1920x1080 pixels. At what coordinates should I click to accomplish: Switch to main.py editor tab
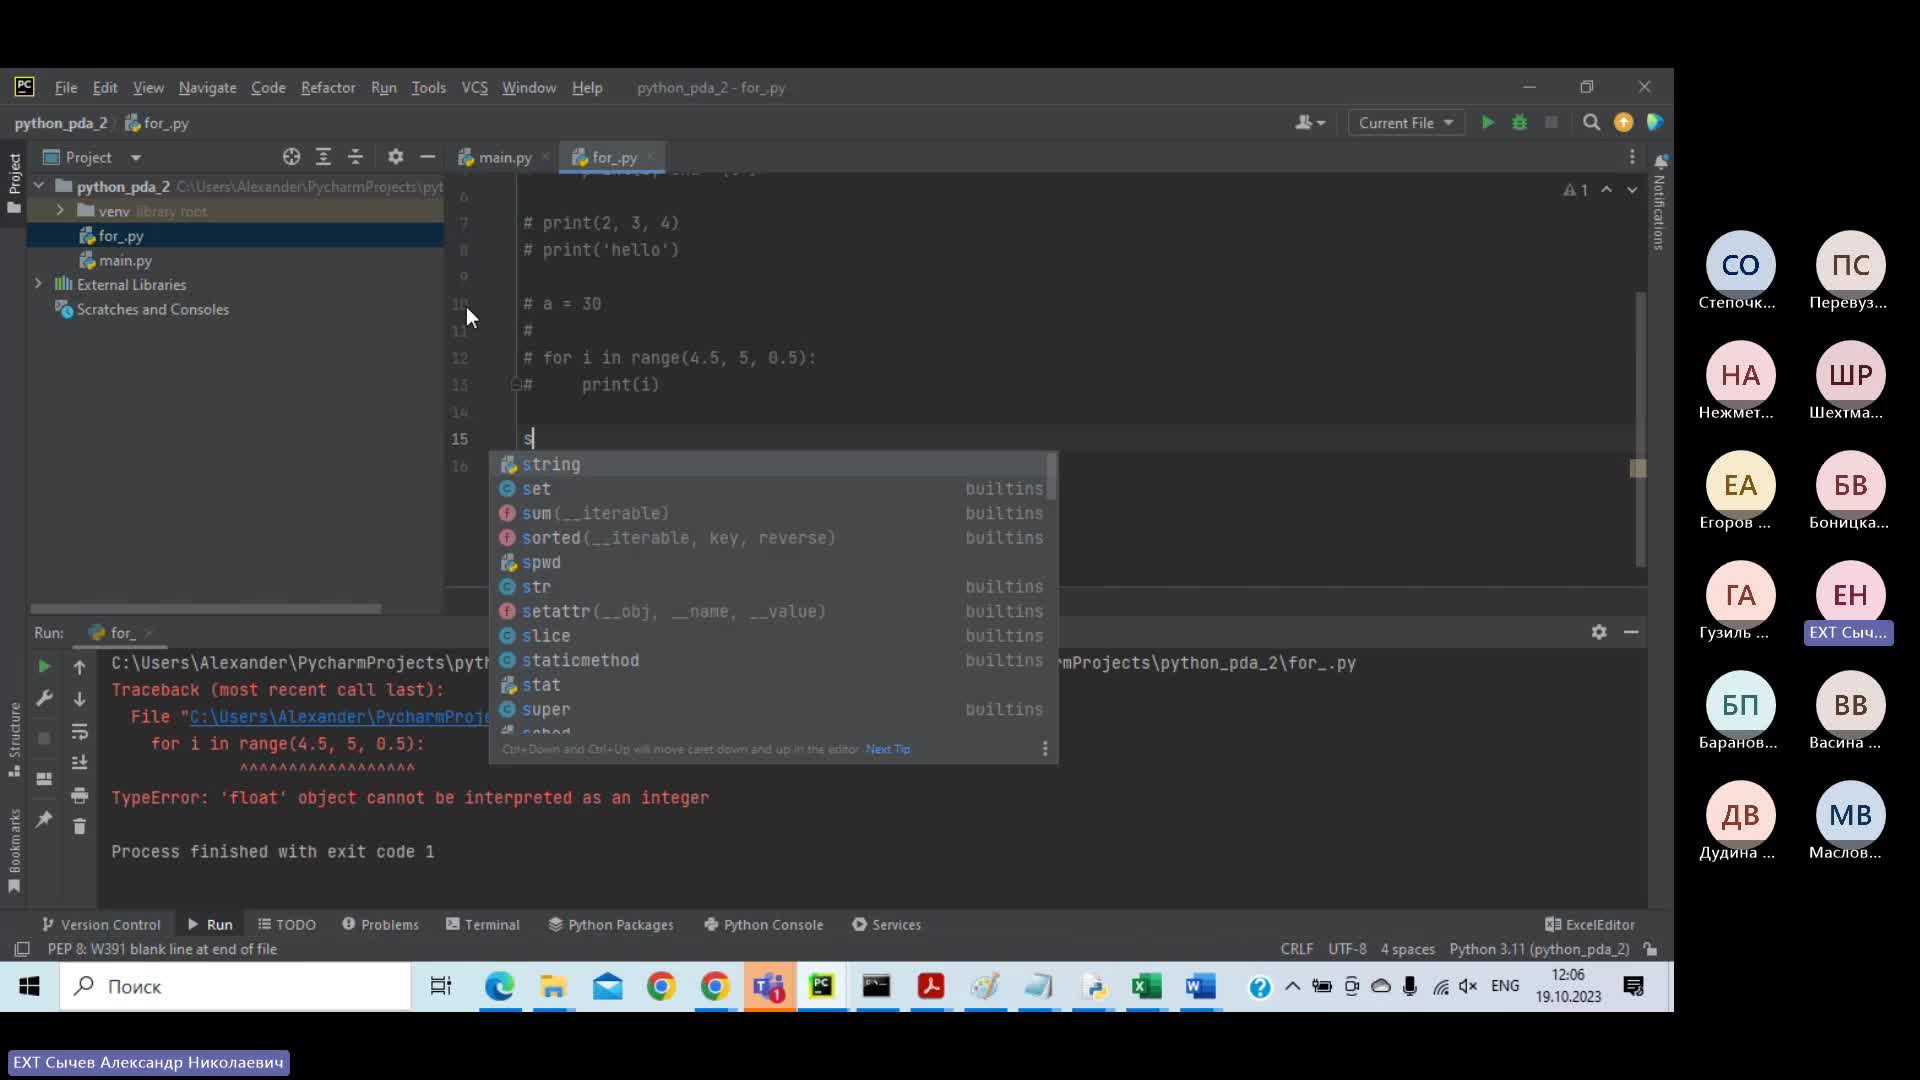(504, 157)
